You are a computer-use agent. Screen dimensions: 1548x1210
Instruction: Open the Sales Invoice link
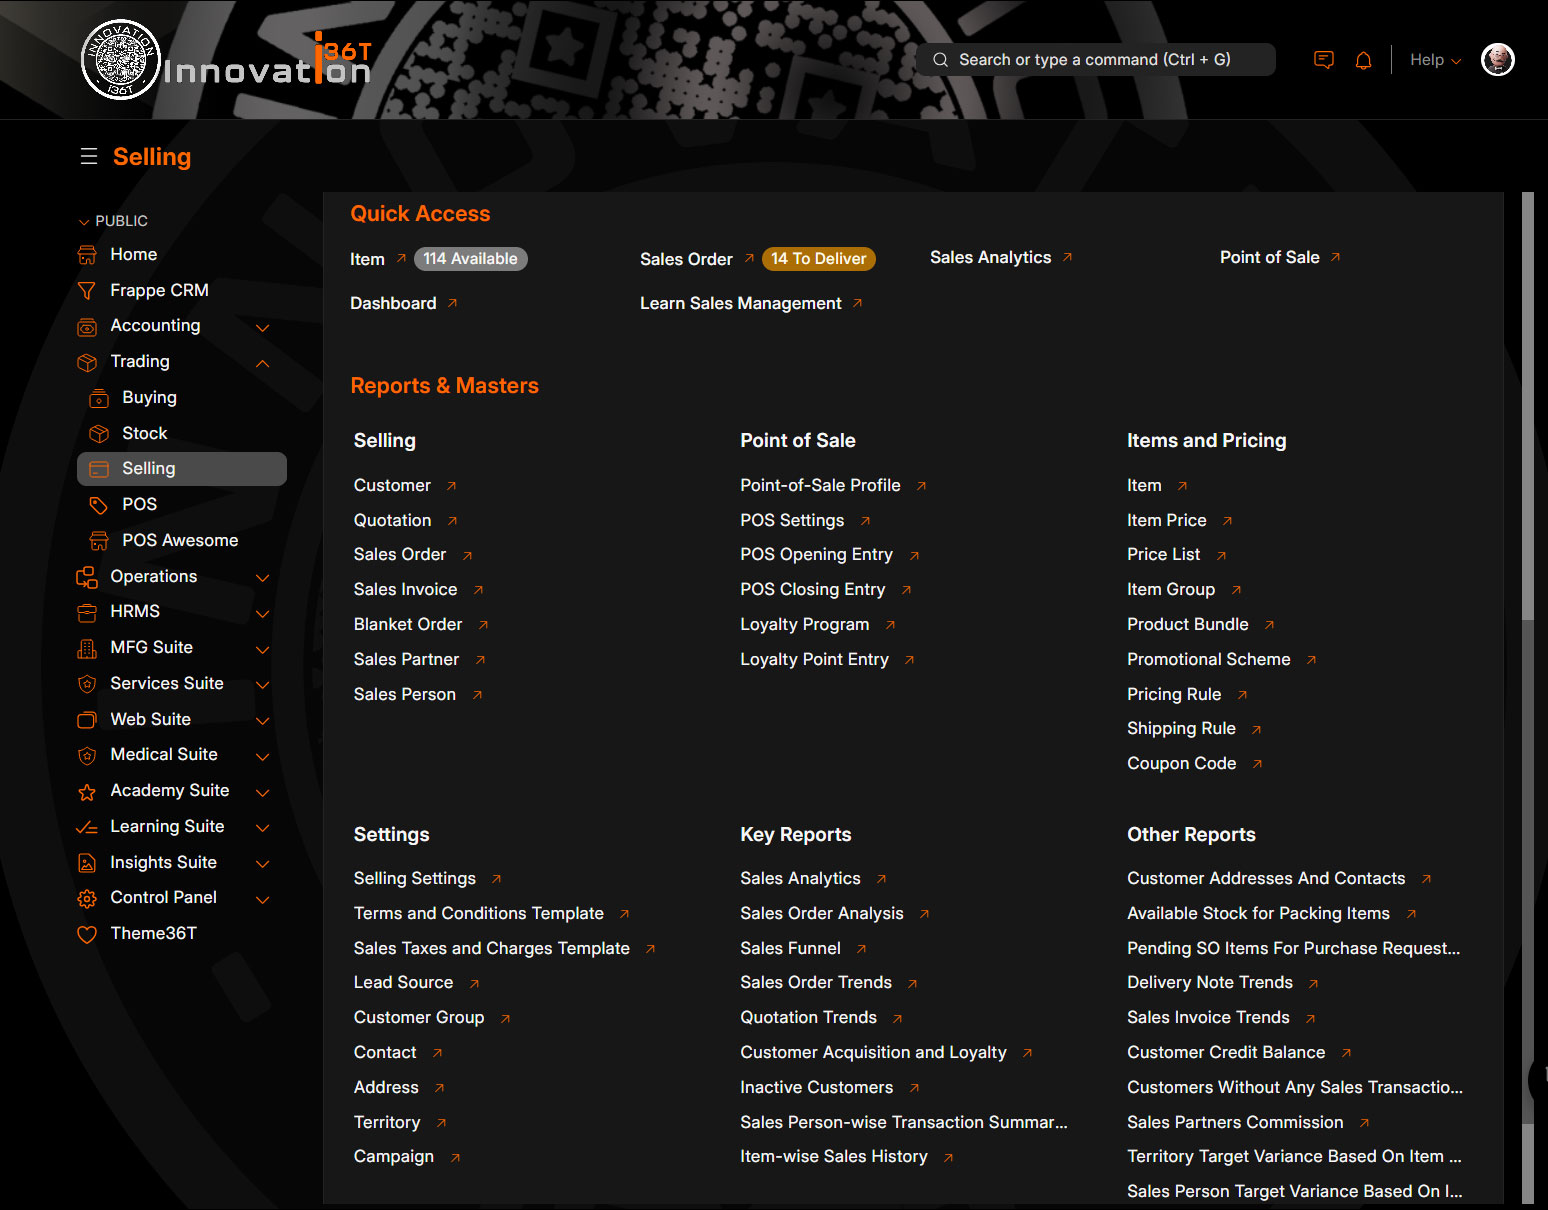click(405, 589)
